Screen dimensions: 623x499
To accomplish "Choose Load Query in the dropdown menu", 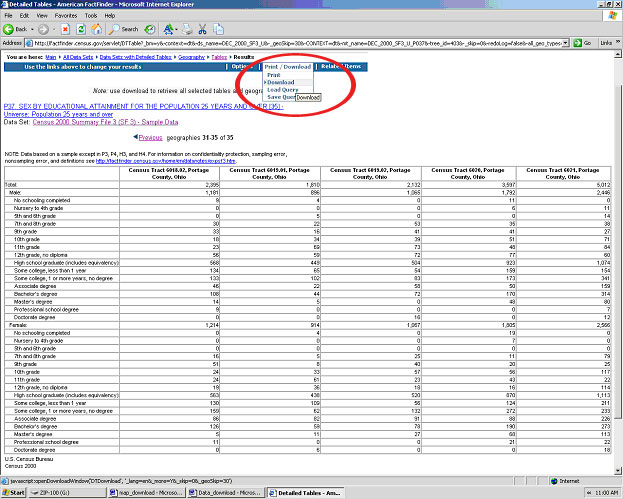I will pos(282,90).
